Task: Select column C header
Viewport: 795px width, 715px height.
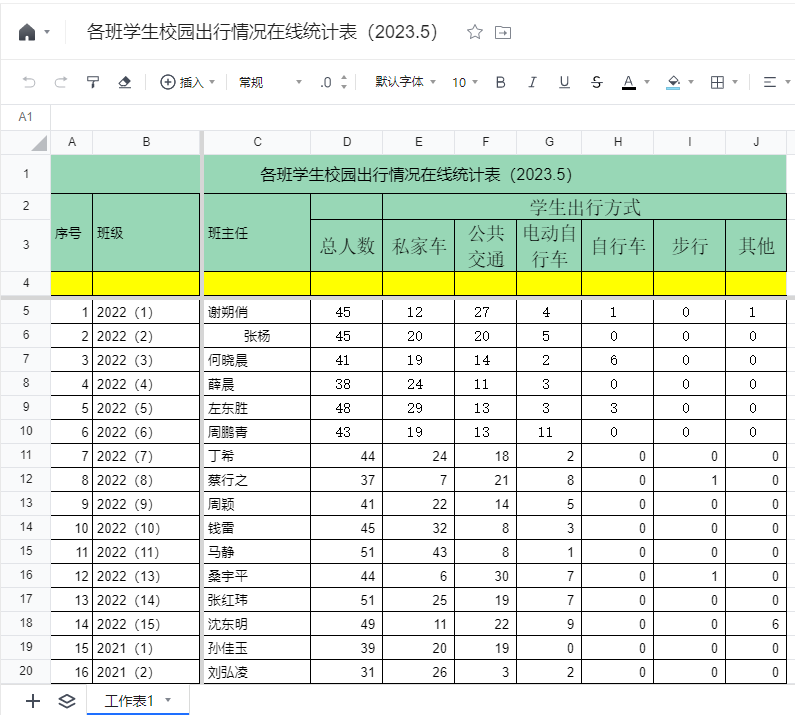Action: point(258,142)
